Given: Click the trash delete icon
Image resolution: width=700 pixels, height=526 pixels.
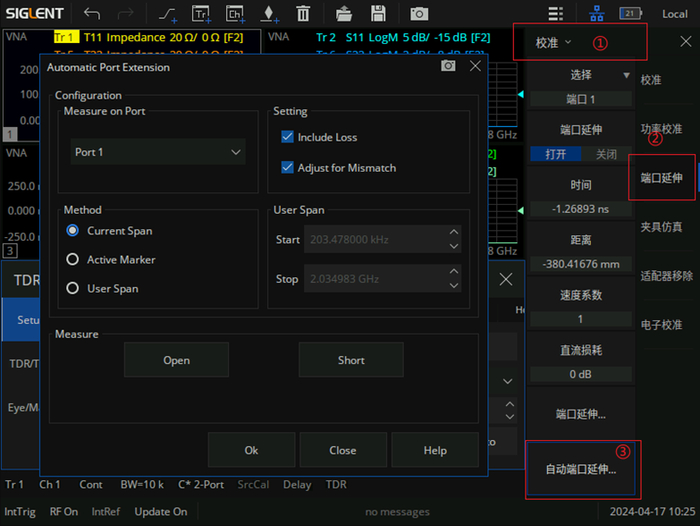Looking at the screenshot, I should [x=303, y=14].
